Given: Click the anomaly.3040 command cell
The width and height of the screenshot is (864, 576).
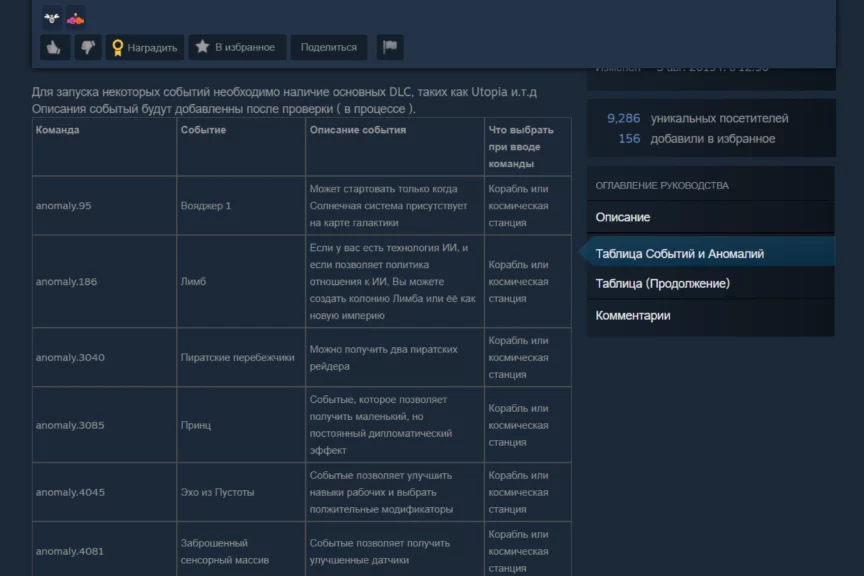Looking at the screenshot, I should (x=70, y=358).
